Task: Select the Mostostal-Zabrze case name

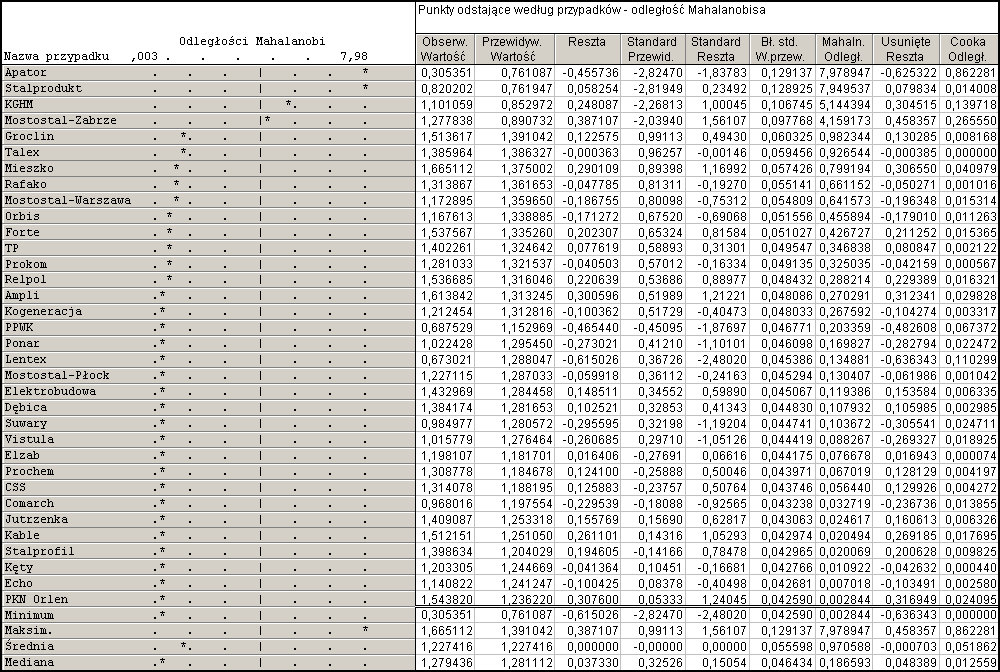Action: [x=61, y=121]
